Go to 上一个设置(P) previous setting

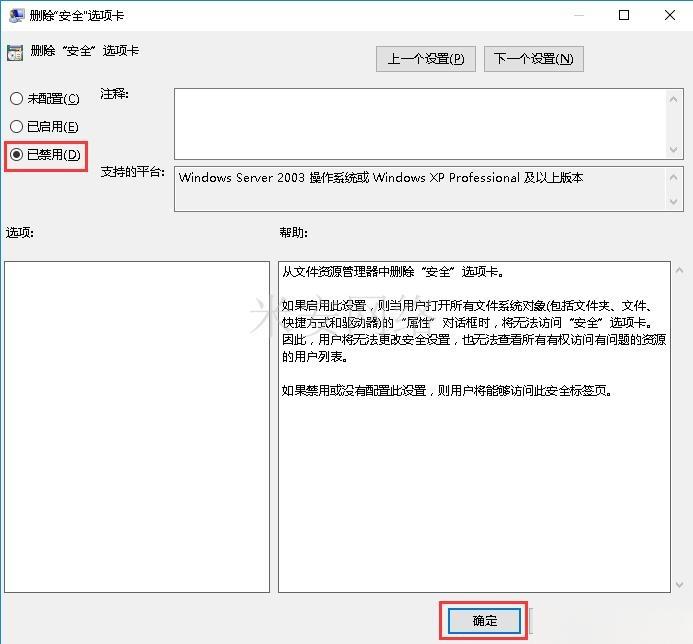pyautogui.click(x=426, y=59)
